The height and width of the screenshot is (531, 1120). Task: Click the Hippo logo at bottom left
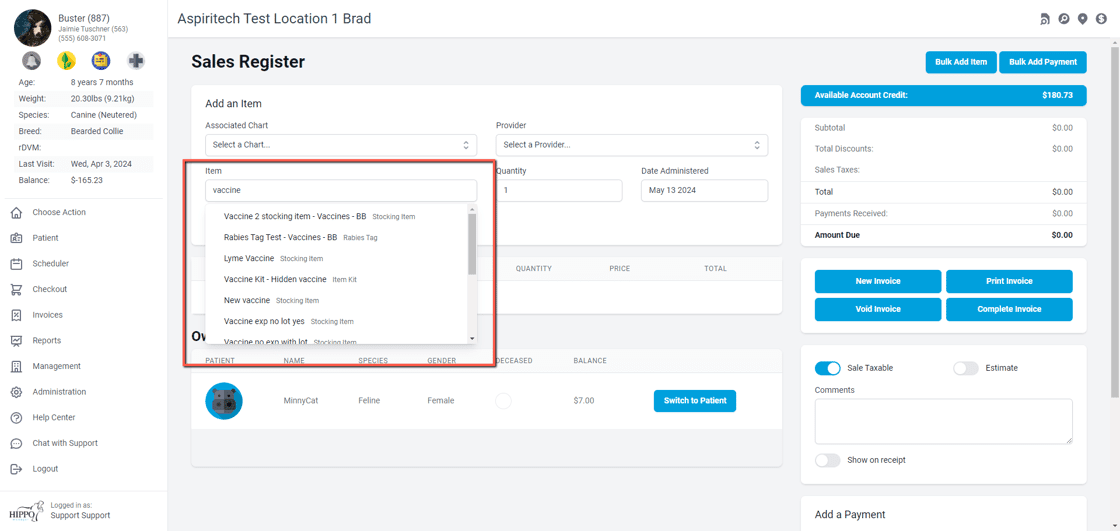coord(26,511)
